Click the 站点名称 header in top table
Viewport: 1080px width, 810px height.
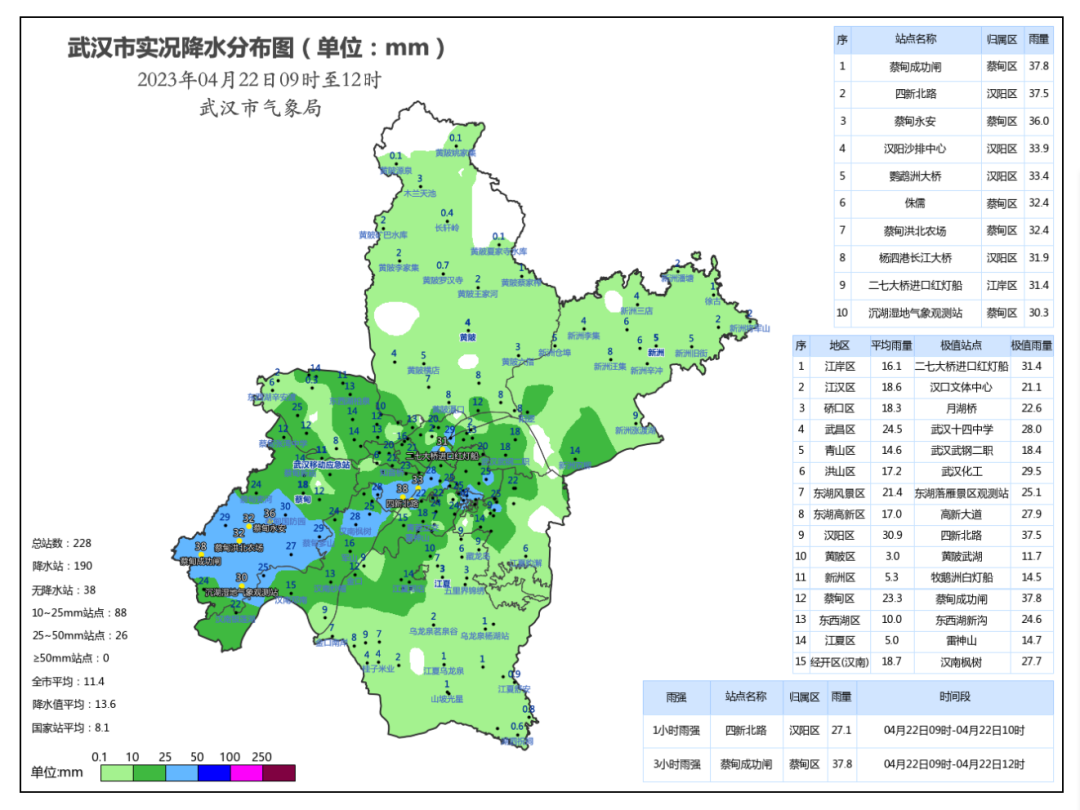915,40
